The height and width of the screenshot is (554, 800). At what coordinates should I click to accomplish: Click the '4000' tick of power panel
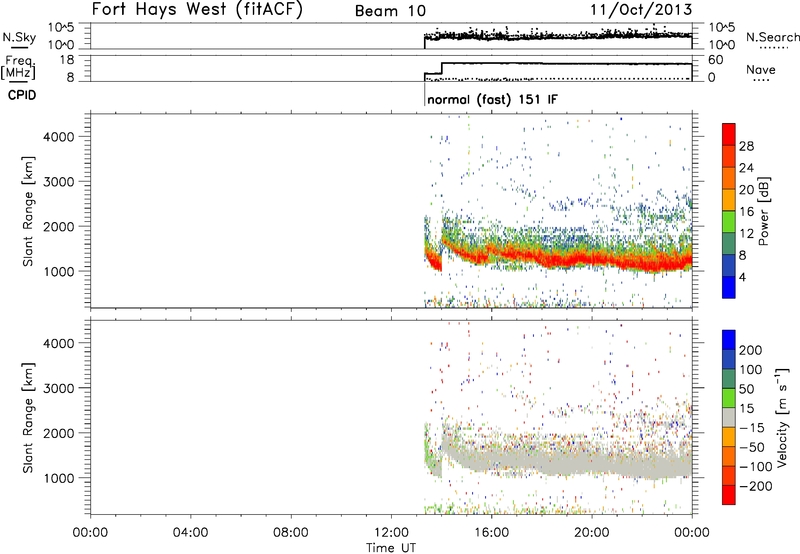[x=59, y=137]
